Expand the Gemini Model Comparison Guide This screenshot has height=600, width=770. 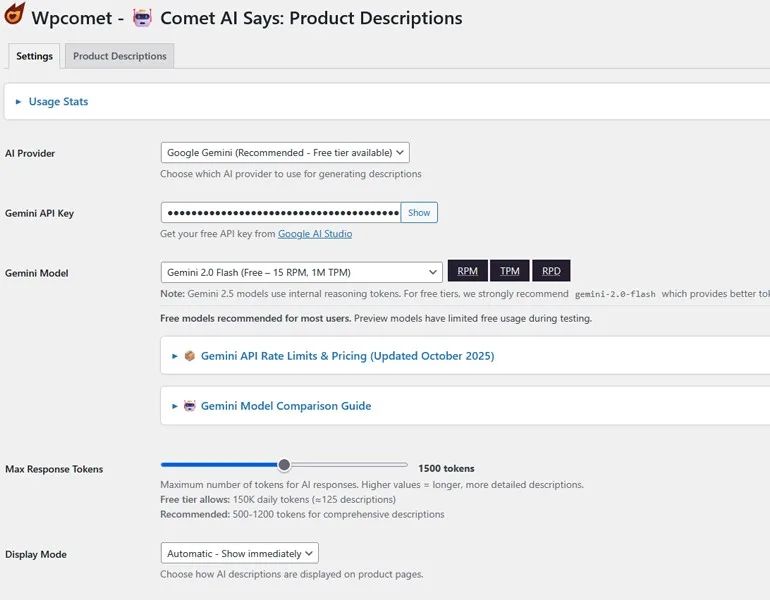click(285, 406)
